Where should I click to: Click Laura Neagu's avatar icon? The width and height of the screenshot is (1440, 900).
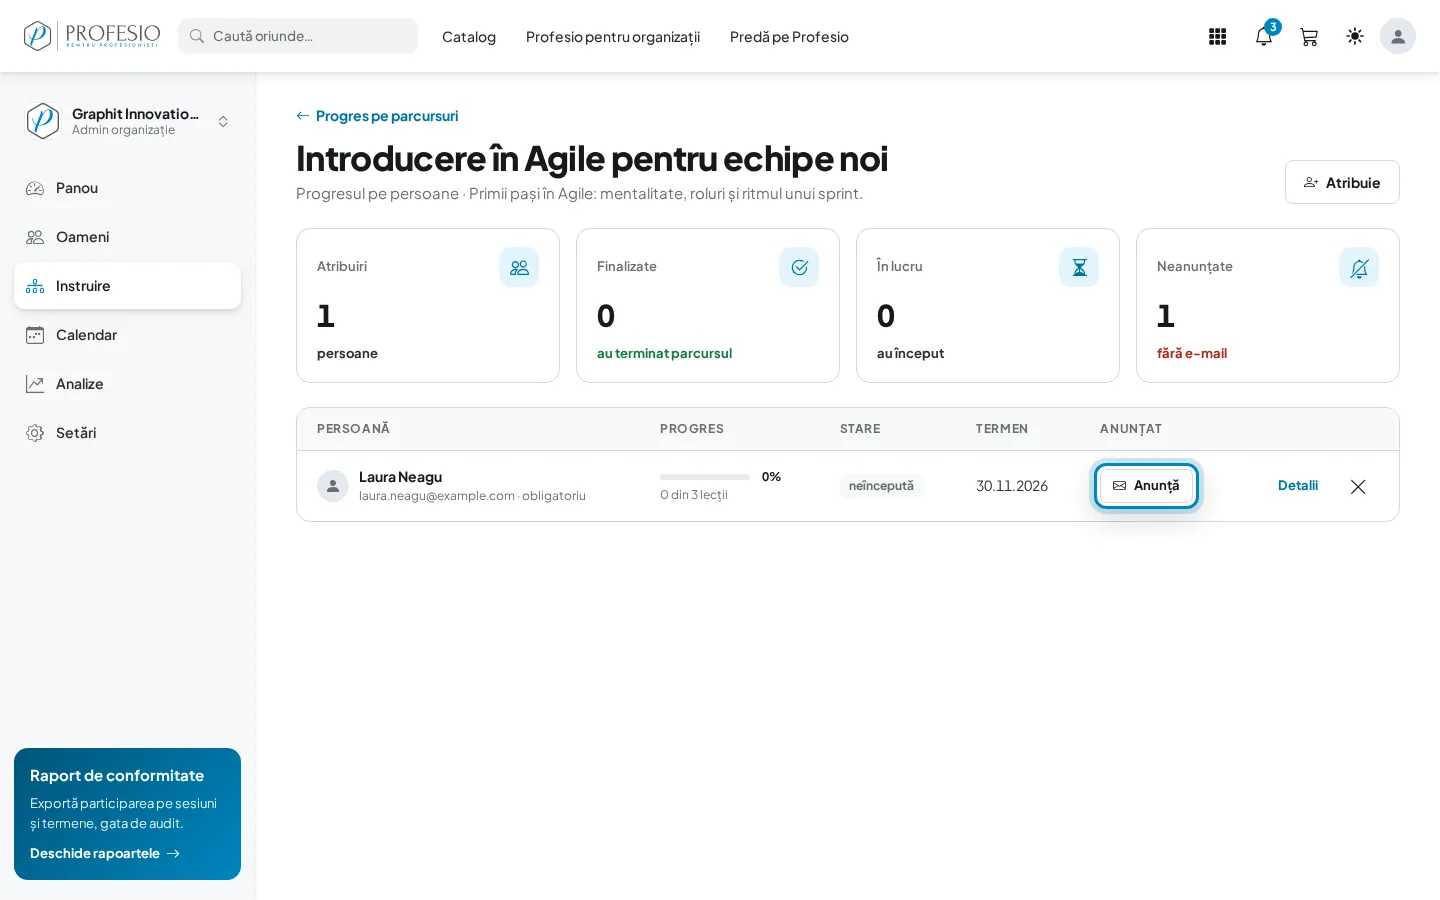[x=333, y=486]
